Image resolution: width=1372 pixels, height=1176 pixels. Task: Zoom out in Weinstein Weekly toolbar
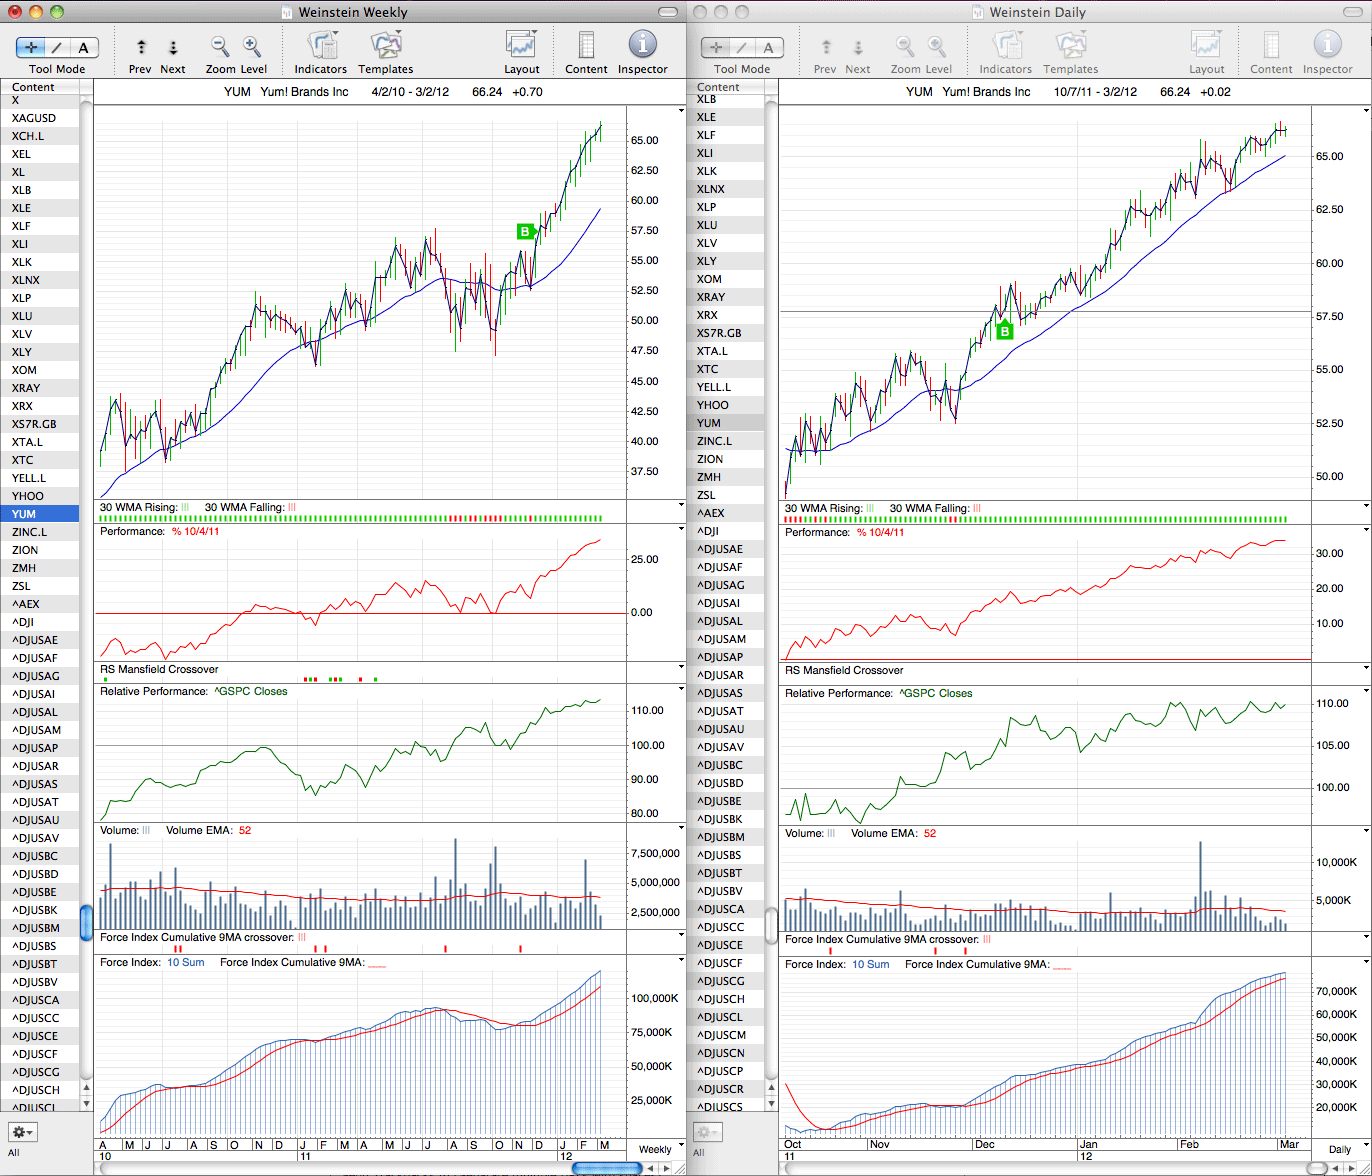click(x=220, y=46)
